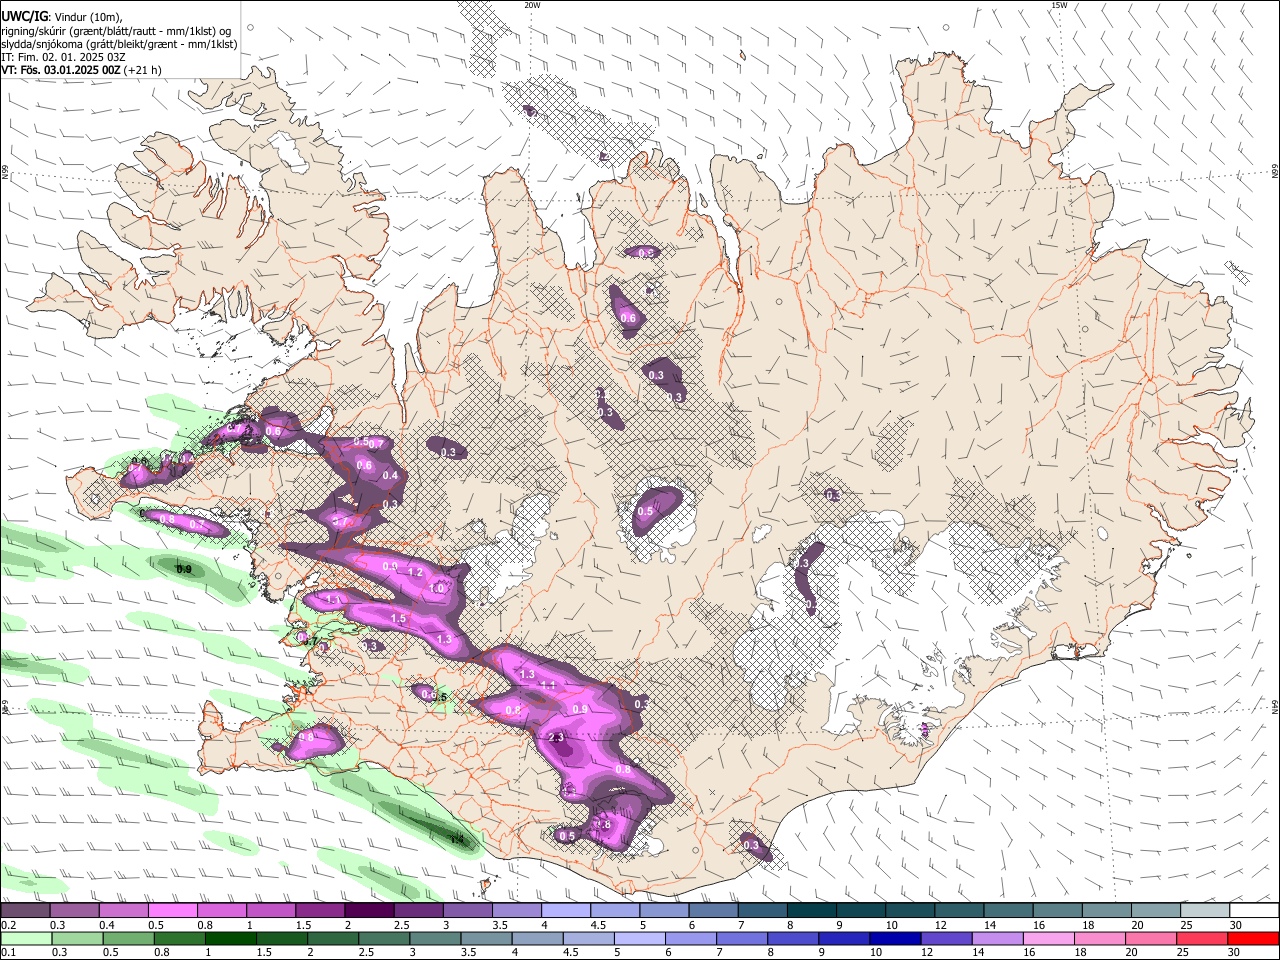Click the white swatch after 30 in snow legend

(x=1255, y=910)
